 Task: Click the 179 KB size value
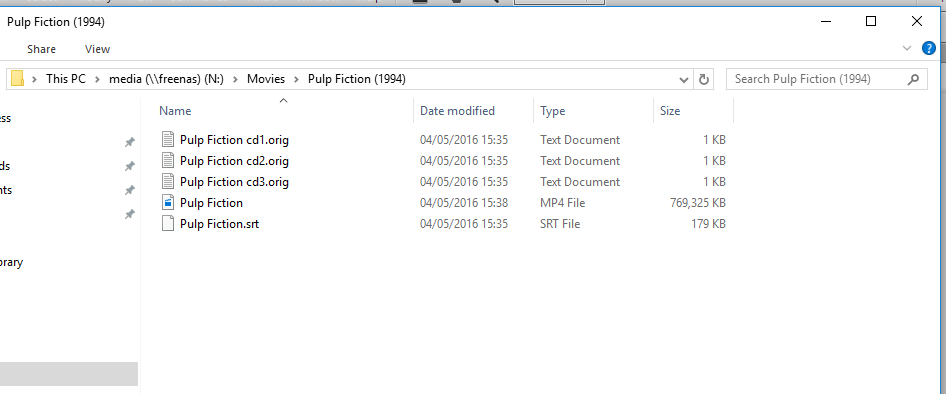tap(708, 224)
